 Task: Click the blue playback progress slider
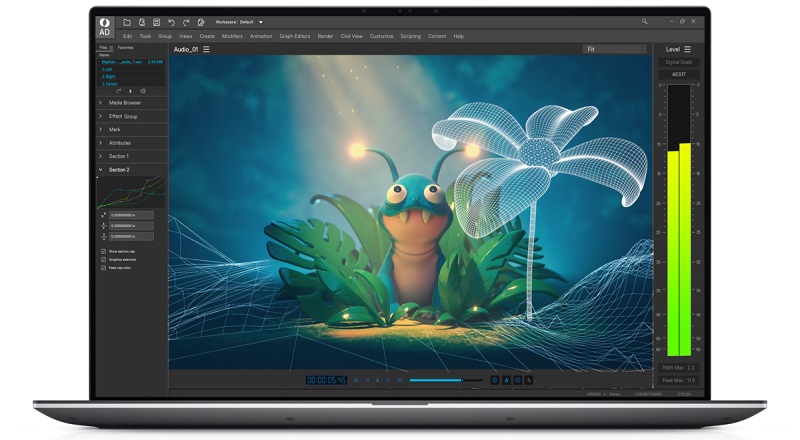446,380
